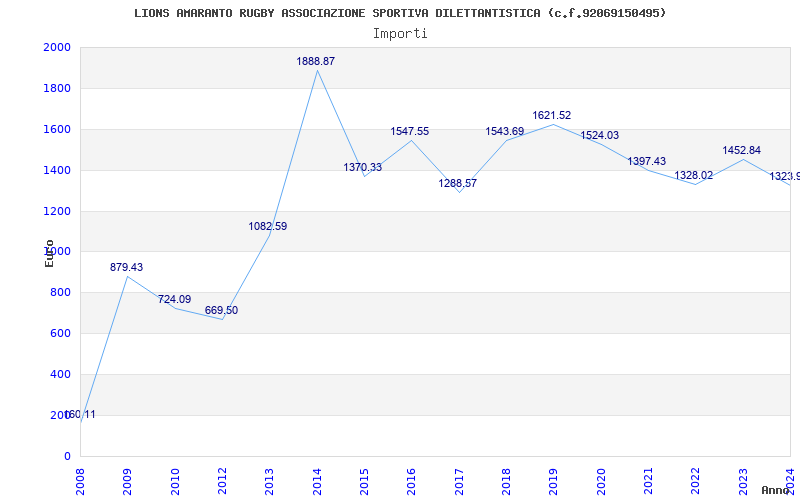Screen dimensions: 800x500
Task: Select the 2015 x-axis year label
Action: tap(364, 482)
